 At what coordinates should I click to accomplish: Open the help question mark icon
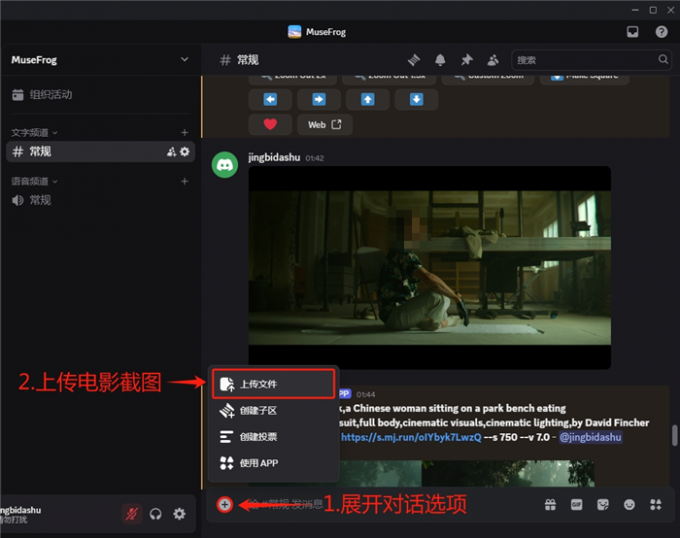(x=661, y=32)
